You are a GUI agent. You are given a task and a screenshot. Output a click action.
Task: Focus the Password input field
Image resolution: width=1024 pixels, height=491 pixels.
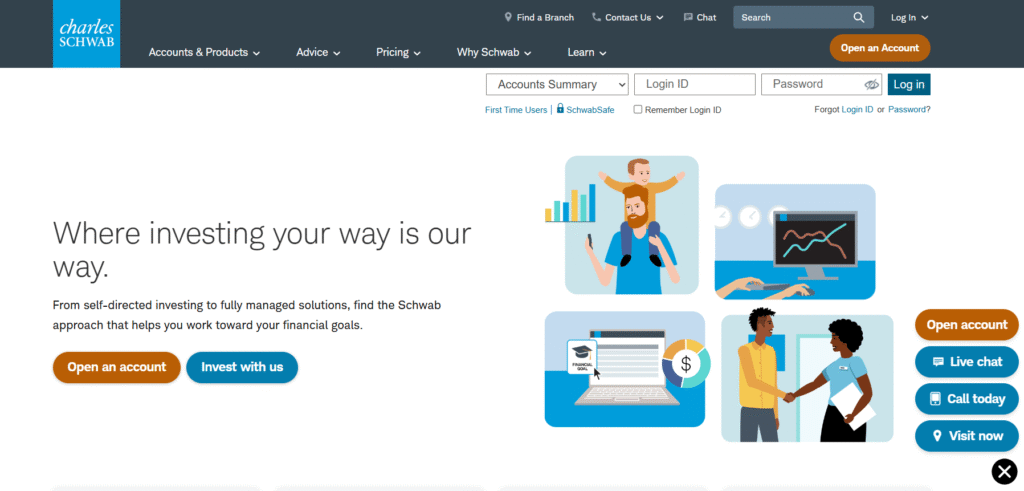(x=822, y=84)
